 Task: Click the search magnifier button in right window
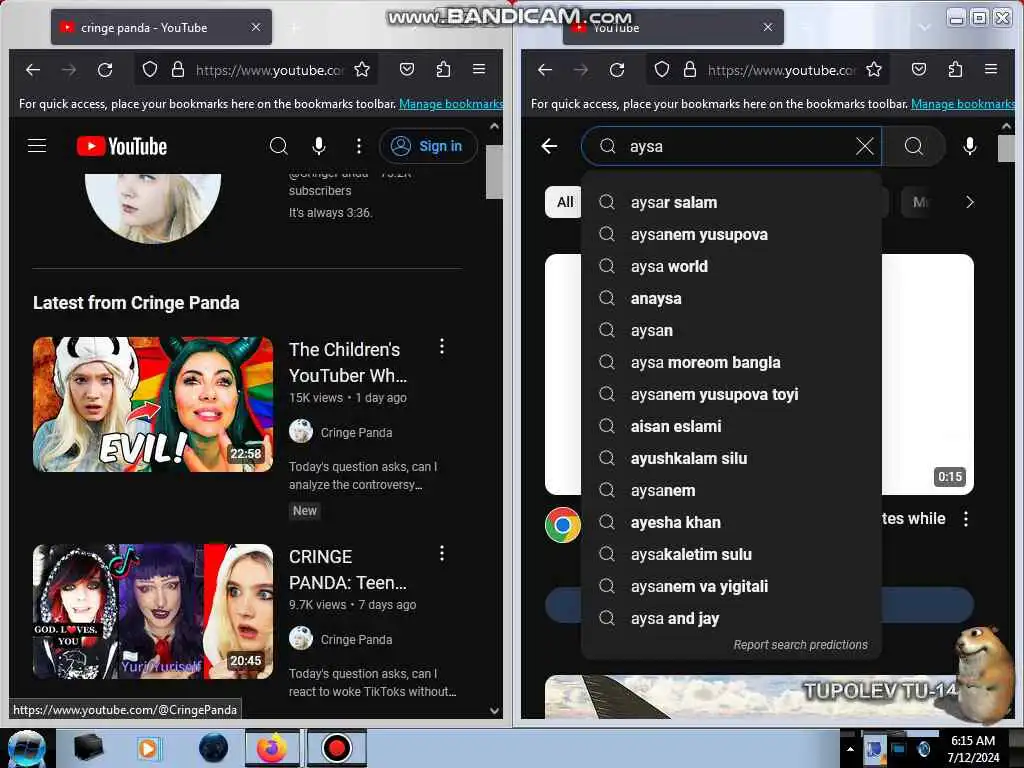pos(914,146)
